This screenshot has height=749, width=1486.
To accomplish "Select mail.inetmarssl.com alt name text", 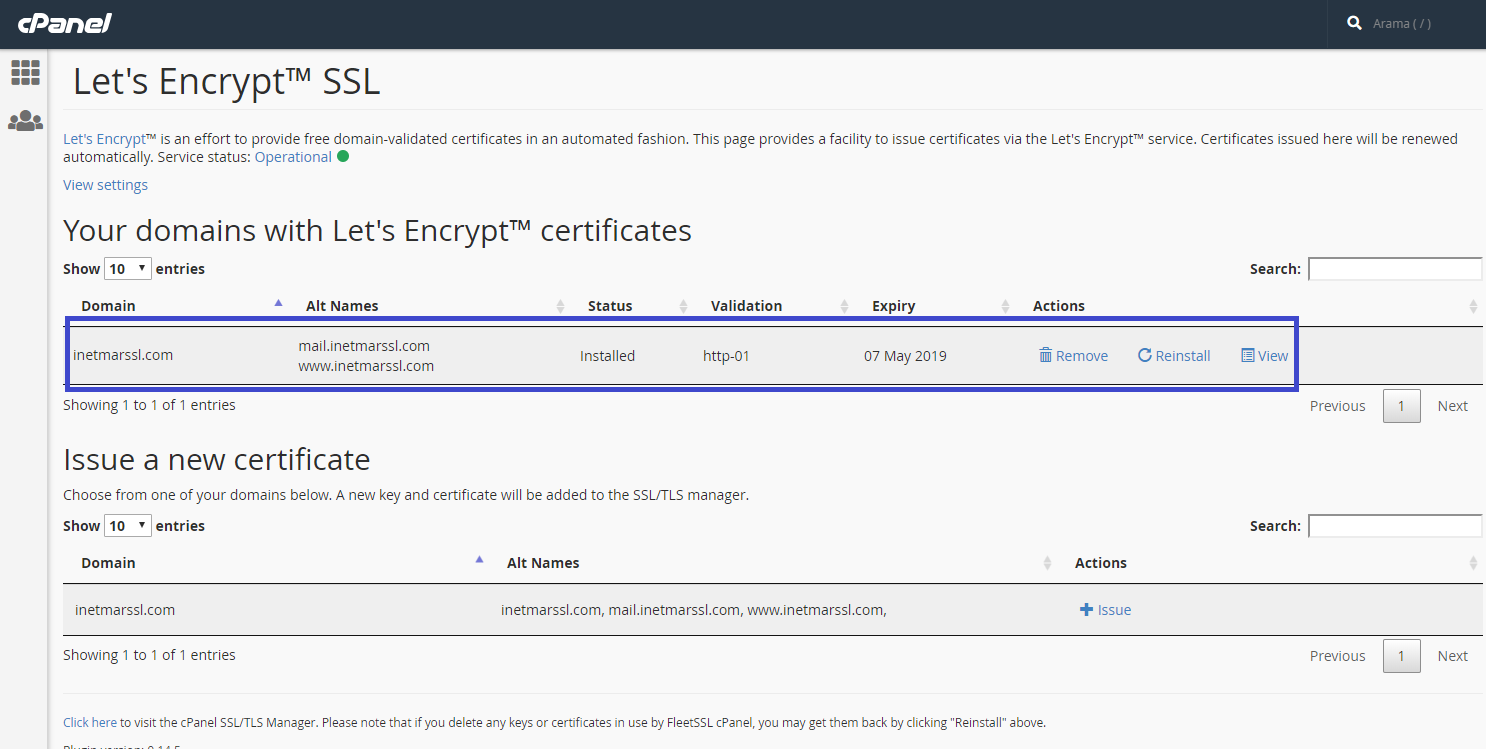I will point(364,346).
